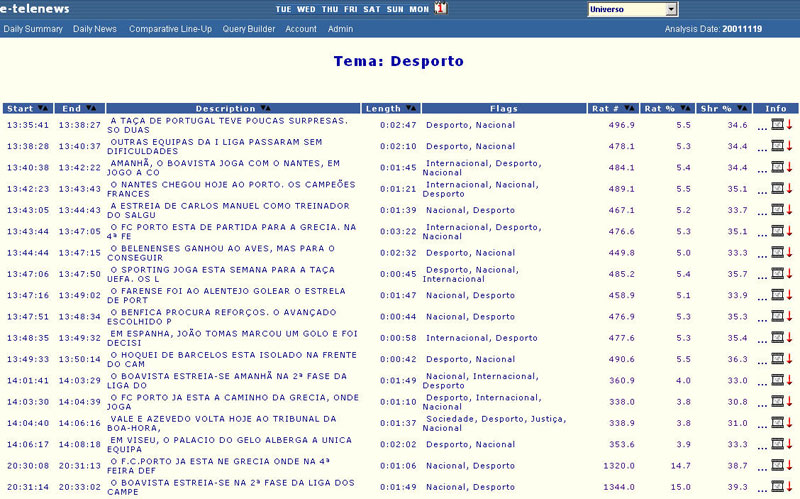Select the MON day link
Viewport: 800px width, 499px height.
(x=419, y=9)
